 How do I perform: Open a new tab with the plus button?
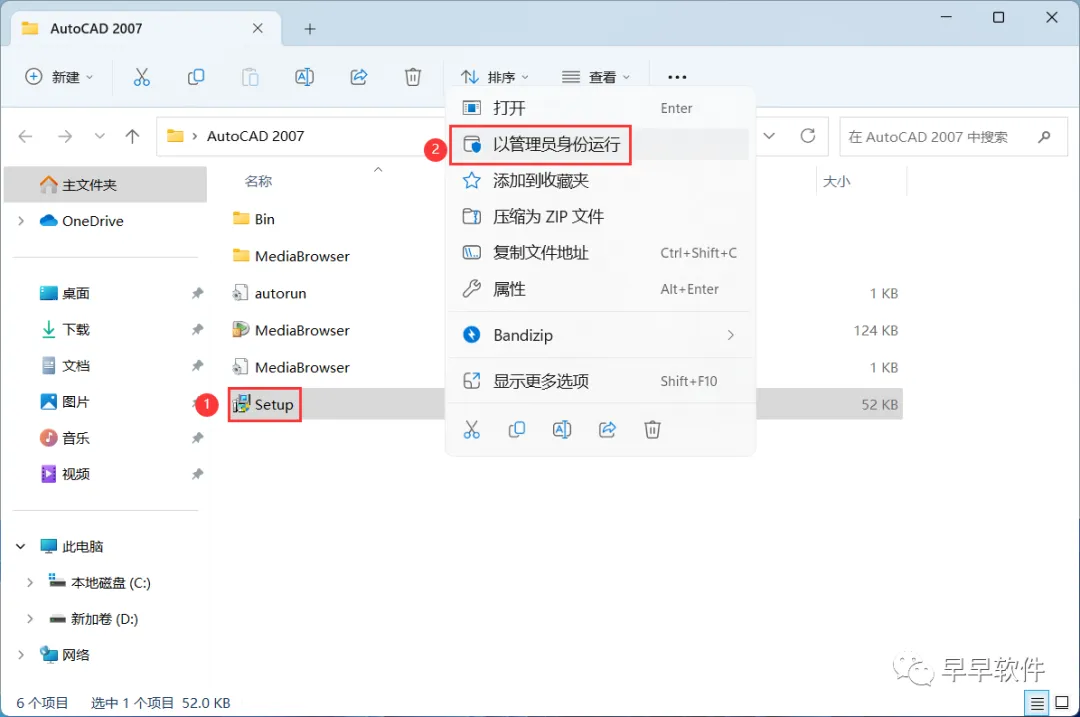pyautogui.click(x=310, y=29)
